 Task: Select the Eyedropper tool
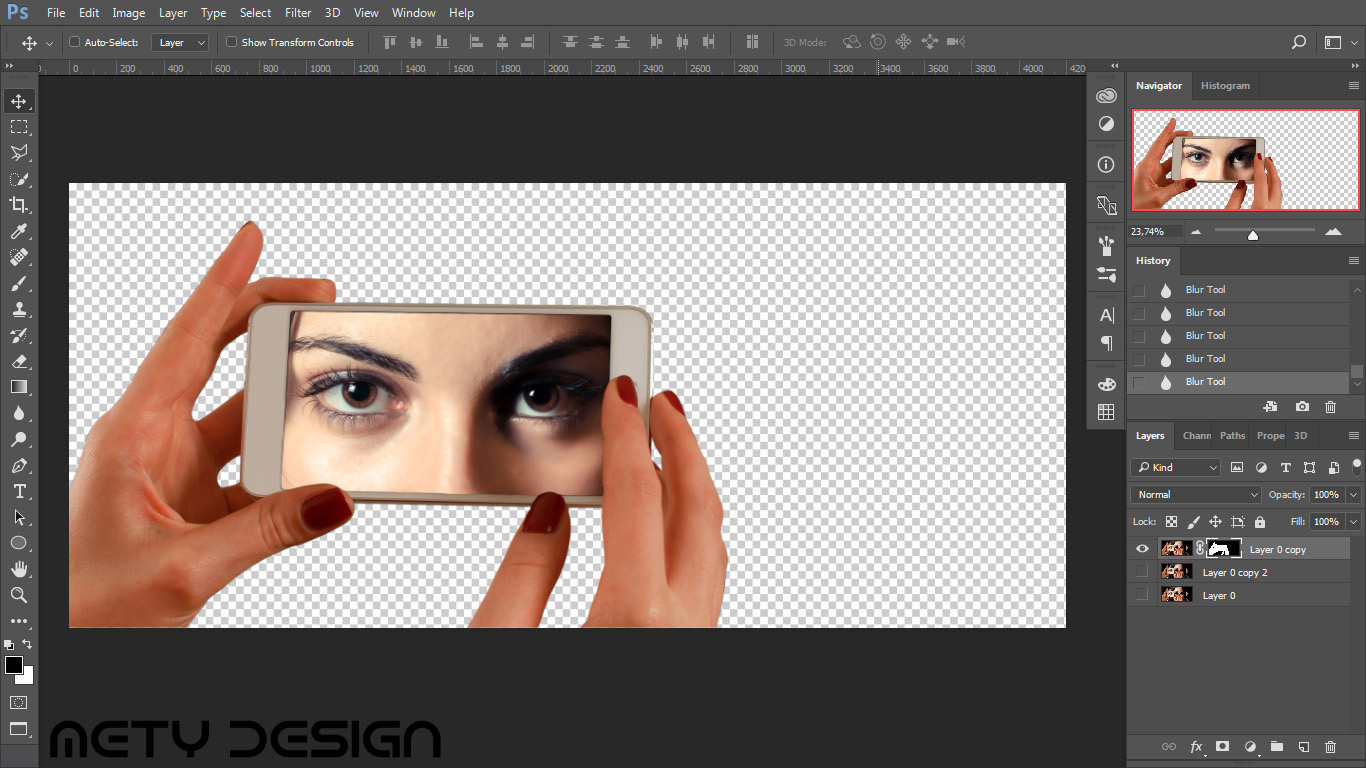[x=18, y=232]
